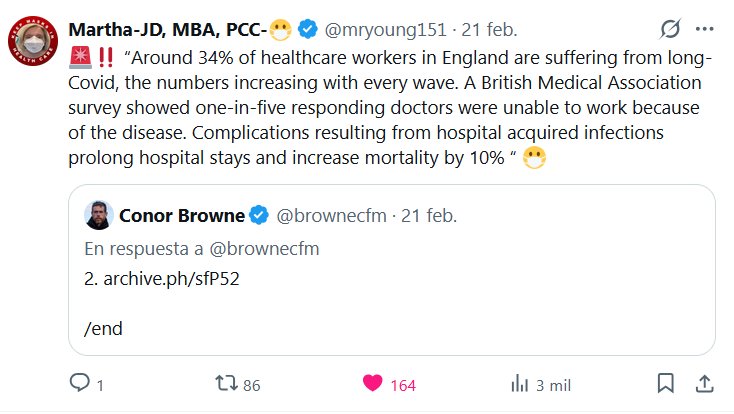This screenshot has width=734, height=414.
Task: Repost this tweet with retweet icon
Action: (x=227, y=384)
